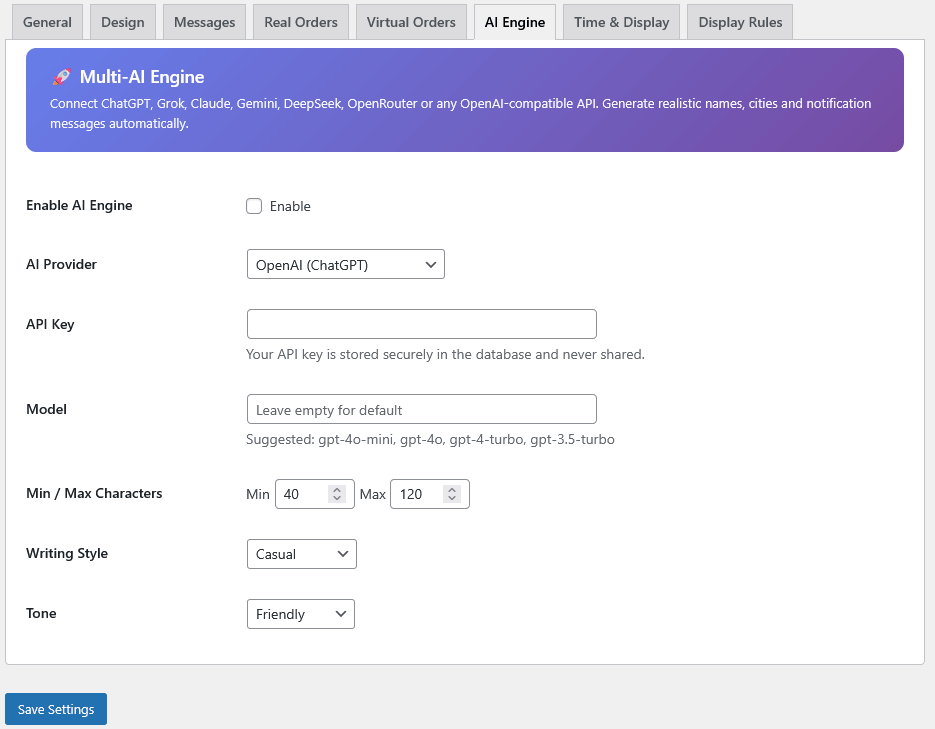Increase the Min characters value

pos(337,489)
